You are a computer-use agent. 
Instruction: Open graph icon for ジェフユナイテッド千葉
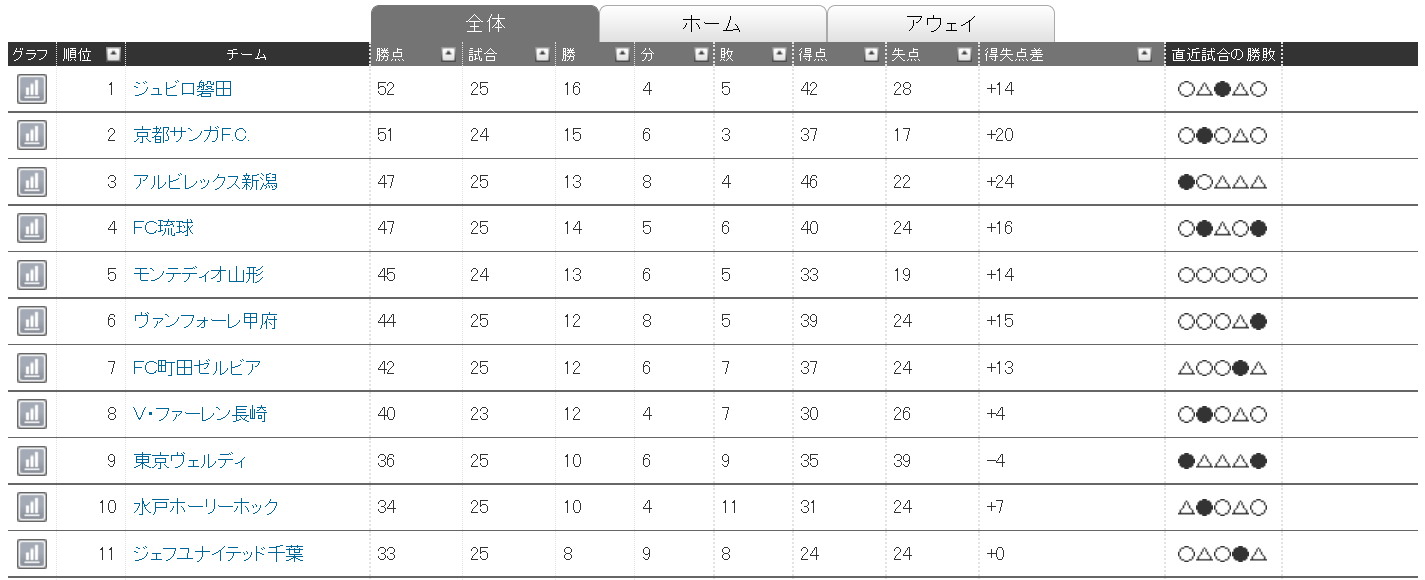32,553
